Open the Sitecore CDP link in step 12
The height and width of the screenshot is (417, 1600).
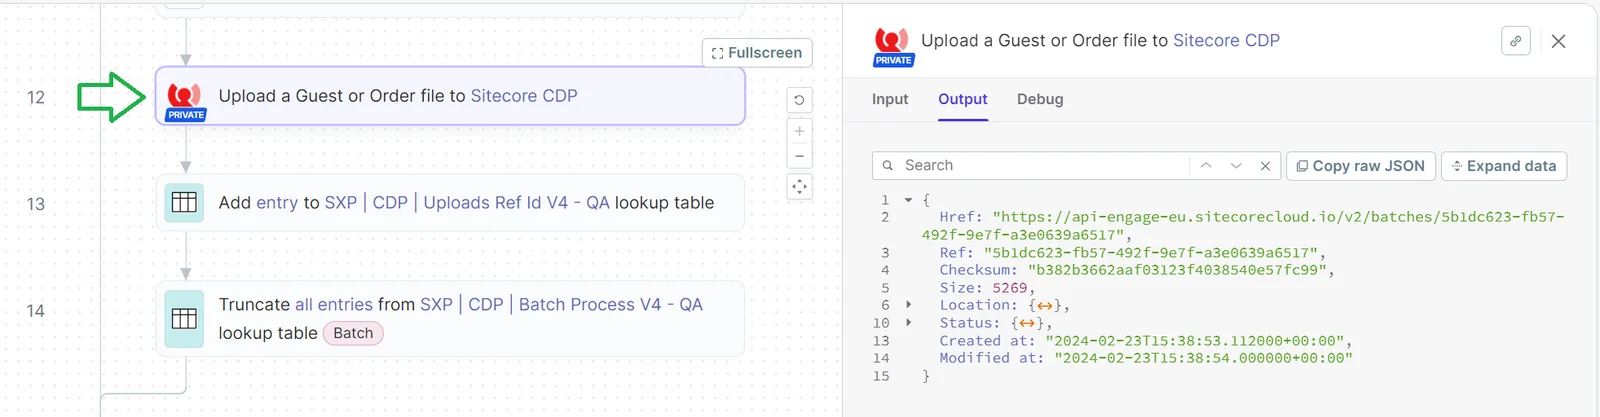pos(524,96)
